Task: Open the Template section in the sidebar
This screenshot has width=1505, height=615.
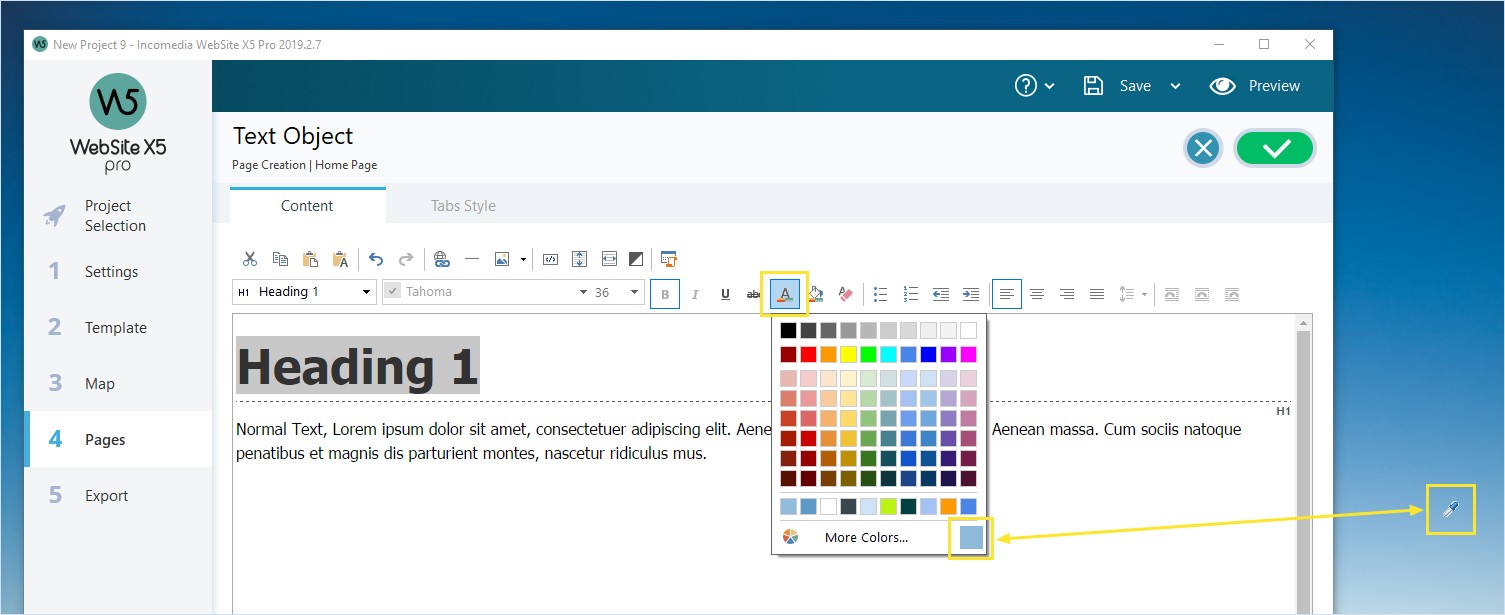Action: tap(115, 327)
